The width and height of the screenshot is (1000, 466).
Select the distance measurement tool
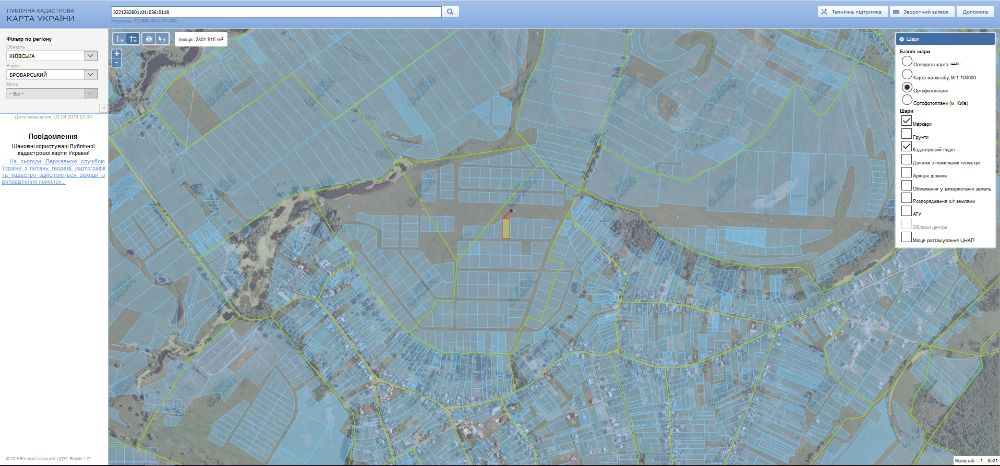pos(119,38)
